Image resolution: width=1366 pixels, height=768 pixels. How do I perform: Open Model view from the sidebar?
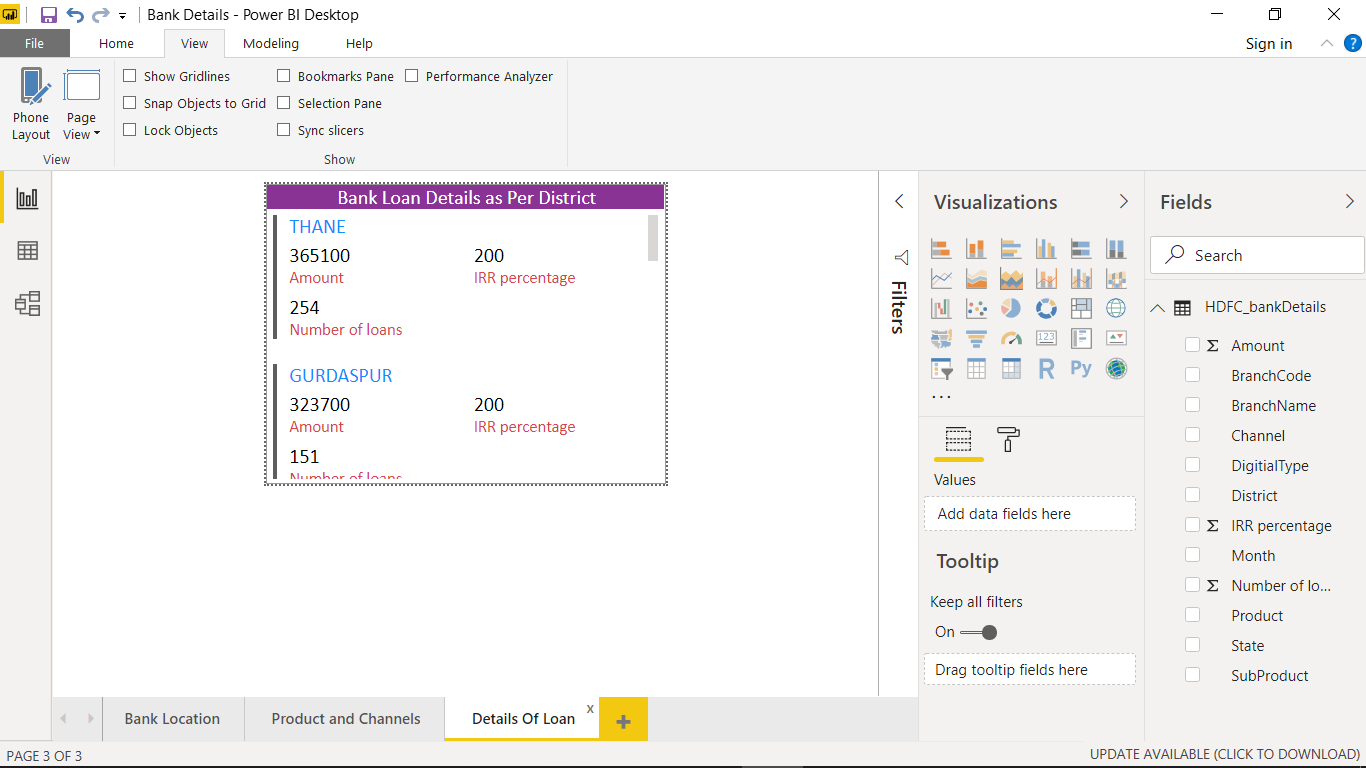click(25, 303)
